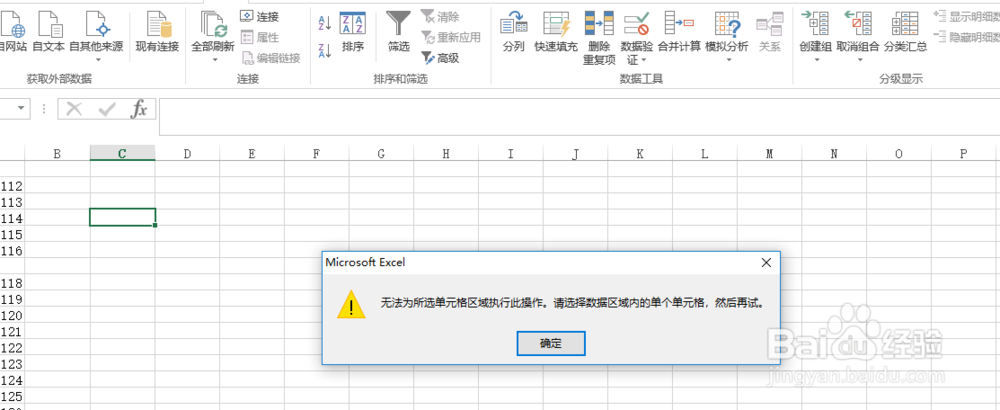Select column C header
1000x410 pixels.
tap(122, 153)
